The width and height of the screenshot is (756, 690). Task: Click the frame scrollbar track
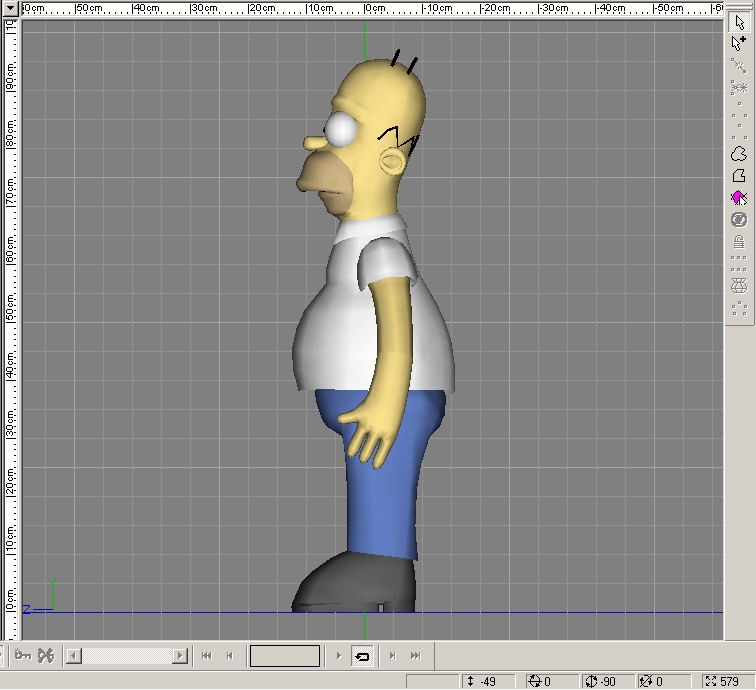click(127, 656)
